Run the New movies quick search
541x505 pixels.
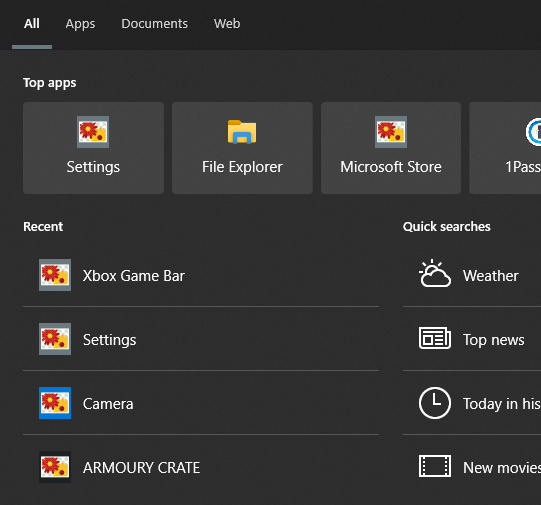point(472,467)
